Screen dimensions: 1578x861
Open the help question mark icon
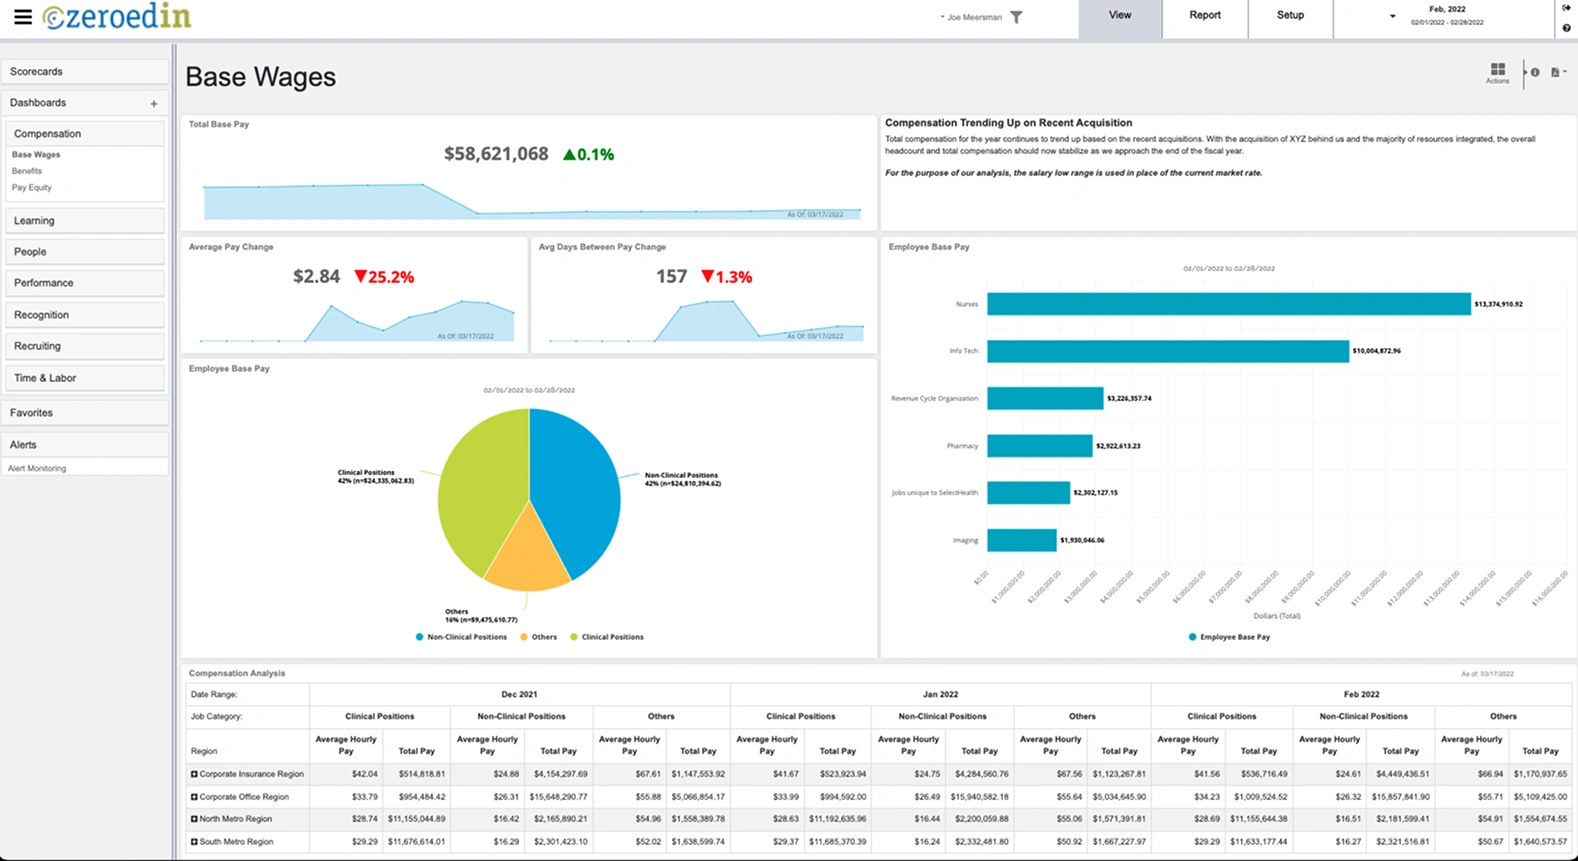click(1566, 28)
